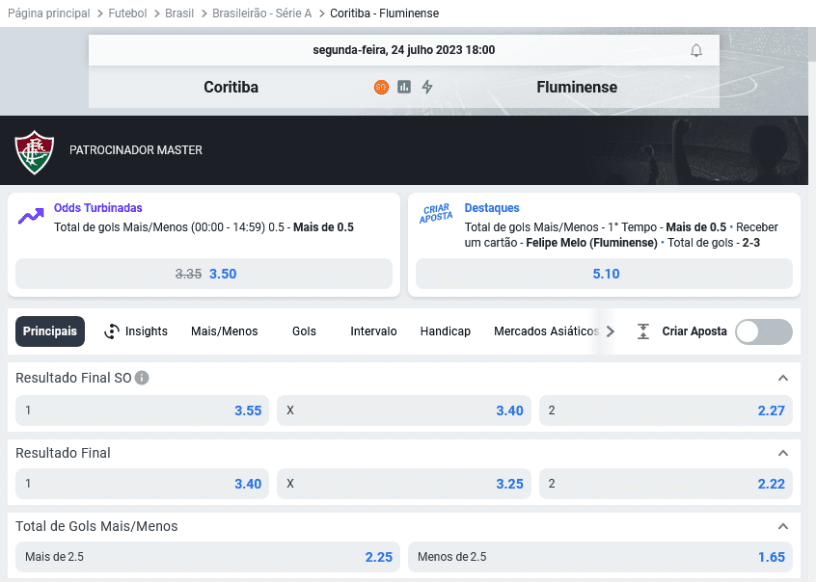Select the Principais tab
The width and height of the screenshot is (816, 582).
coord(50,332)
